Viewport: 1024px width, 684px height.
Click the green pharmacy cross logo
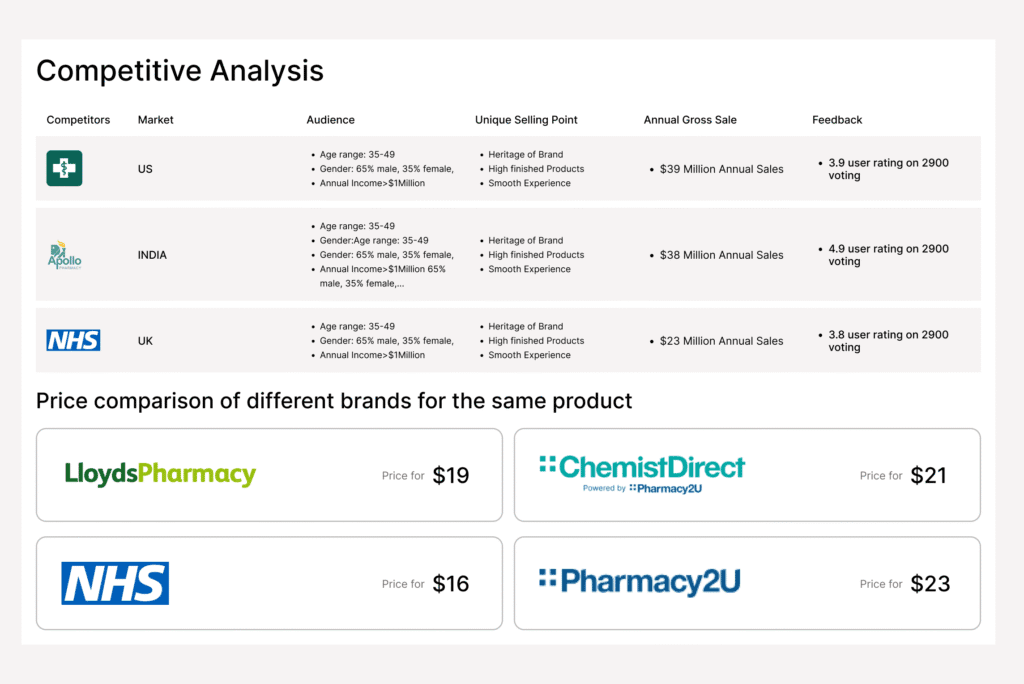[x=64, y=168]
